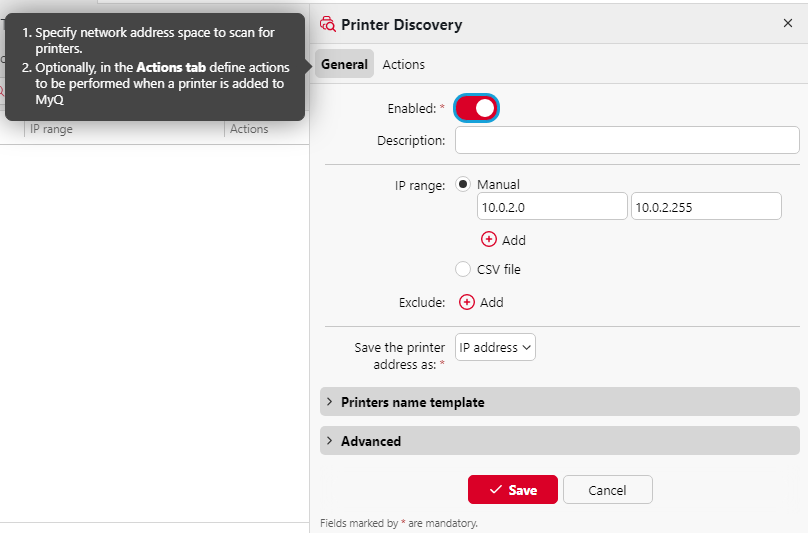The height and width of the screenshot is (533, 808).
Task: Click the Printer Discovery magnifier icon
Action: coord(327,24)
